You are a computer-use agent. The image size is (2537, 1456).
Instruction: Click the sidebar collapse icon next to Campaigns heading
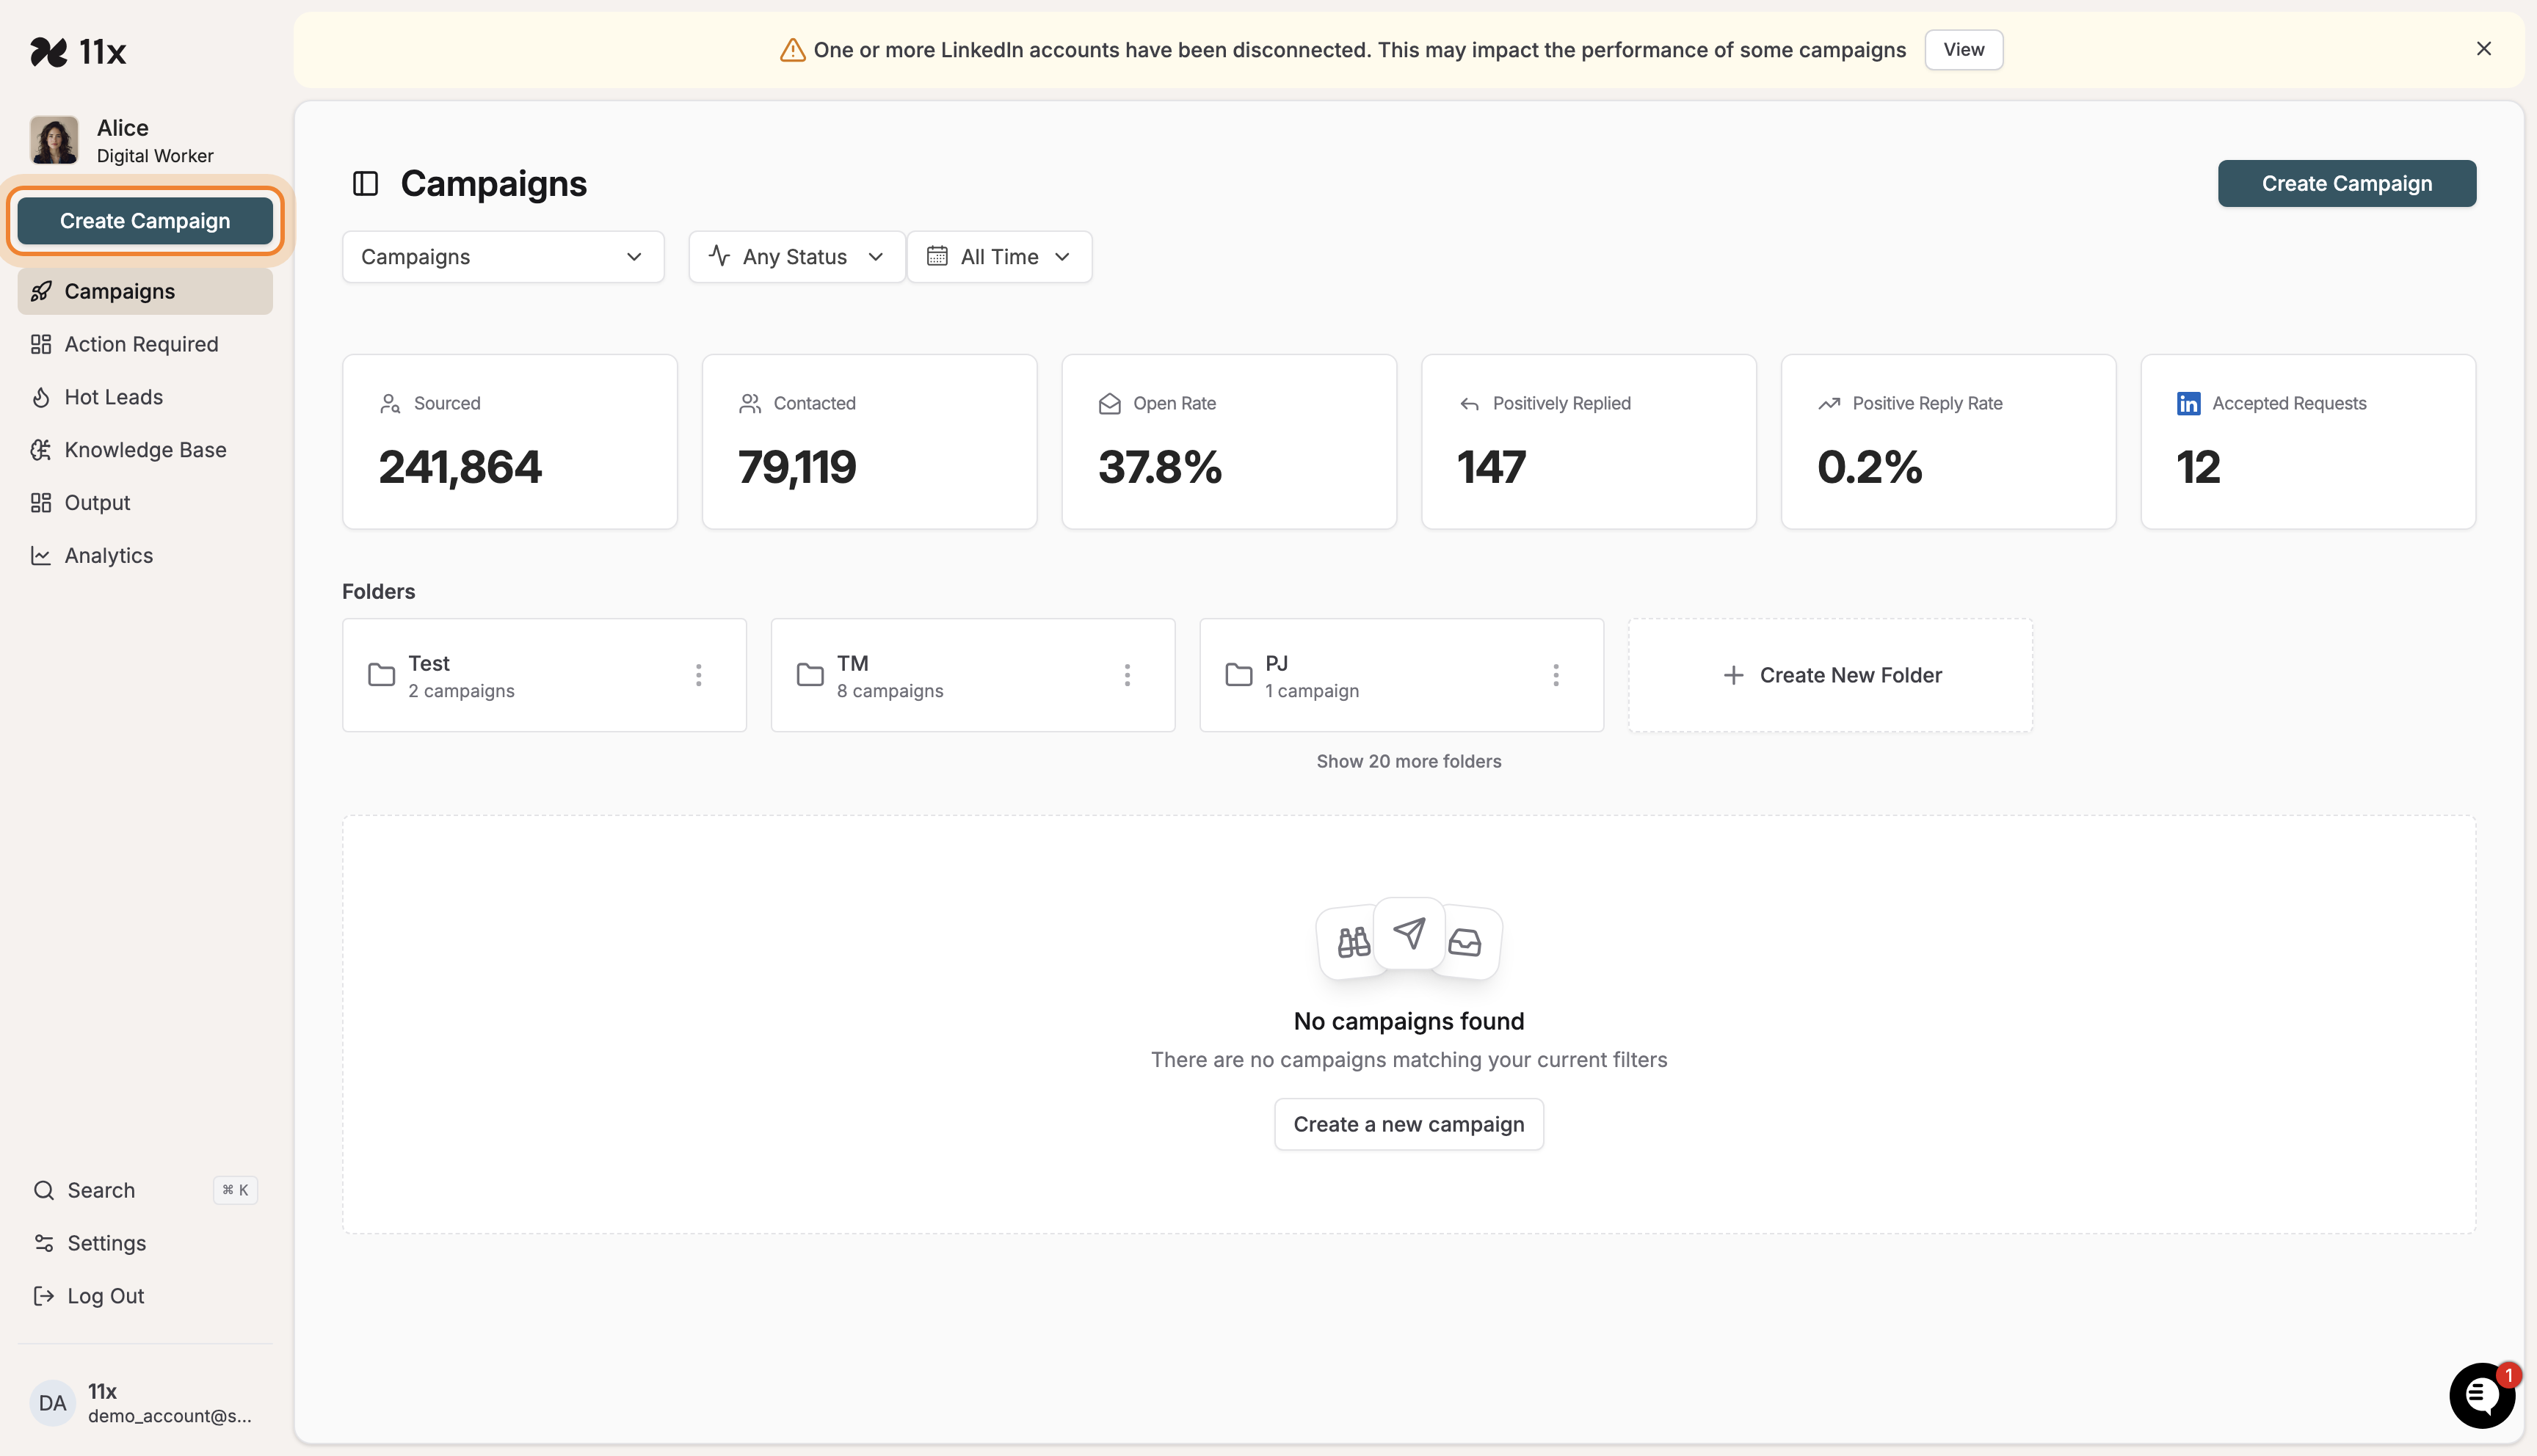pyautogui.click(x=365, y=183)
